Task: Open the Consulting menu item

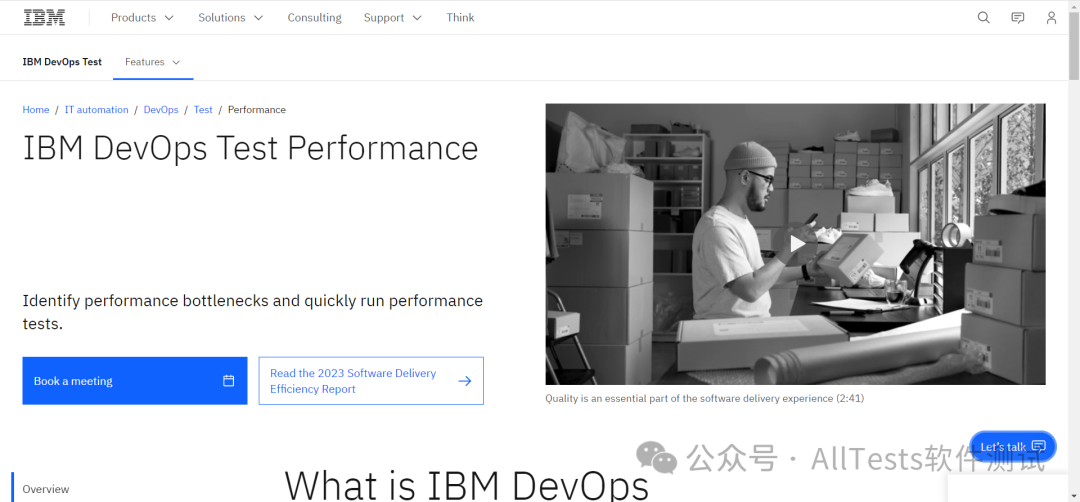Action: [314, 18]
